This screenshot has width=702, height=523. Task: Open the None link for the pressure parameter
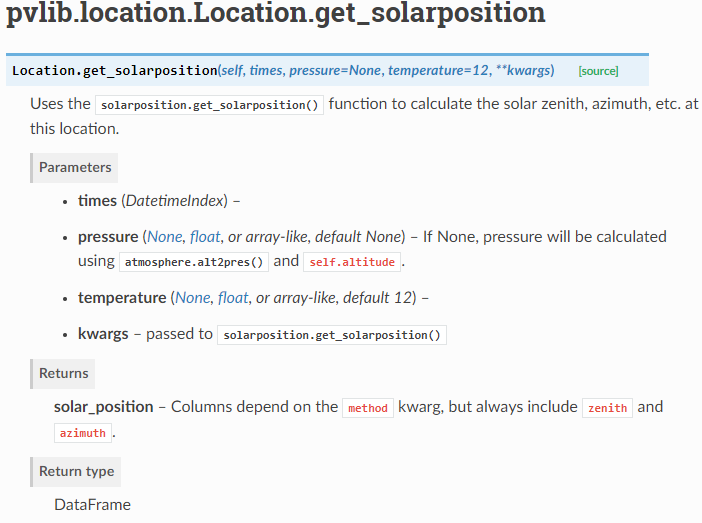pos(163,237)
